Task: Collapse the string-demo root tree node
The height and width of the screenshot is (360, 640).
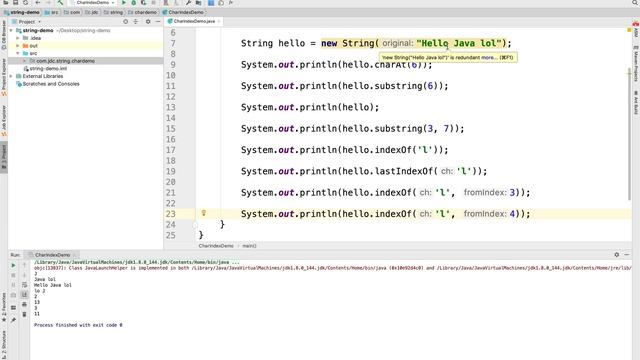Action: click(x=11, y=31)
